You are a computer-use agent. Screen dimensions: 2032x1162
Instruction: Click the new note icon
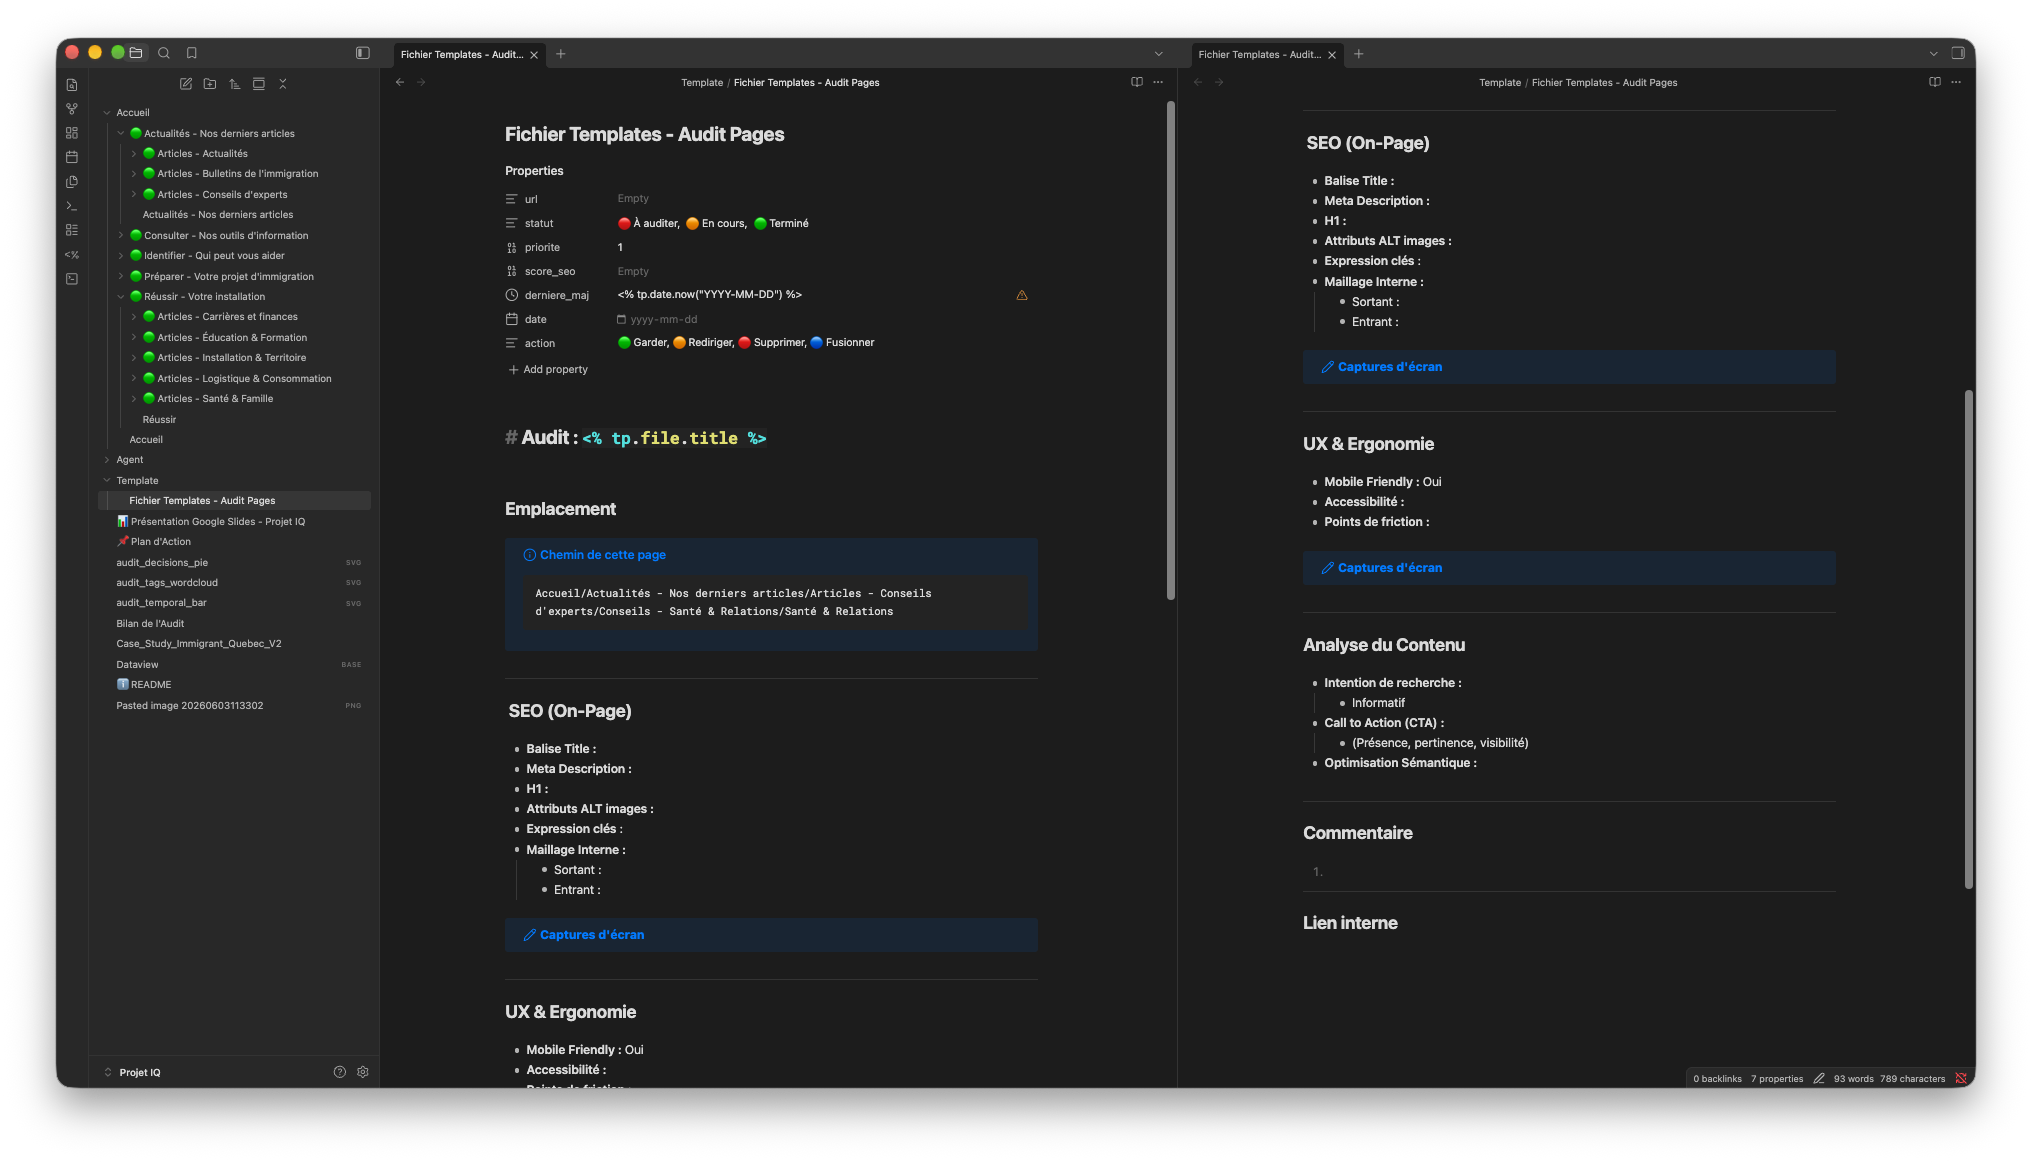tap(186, 84)
